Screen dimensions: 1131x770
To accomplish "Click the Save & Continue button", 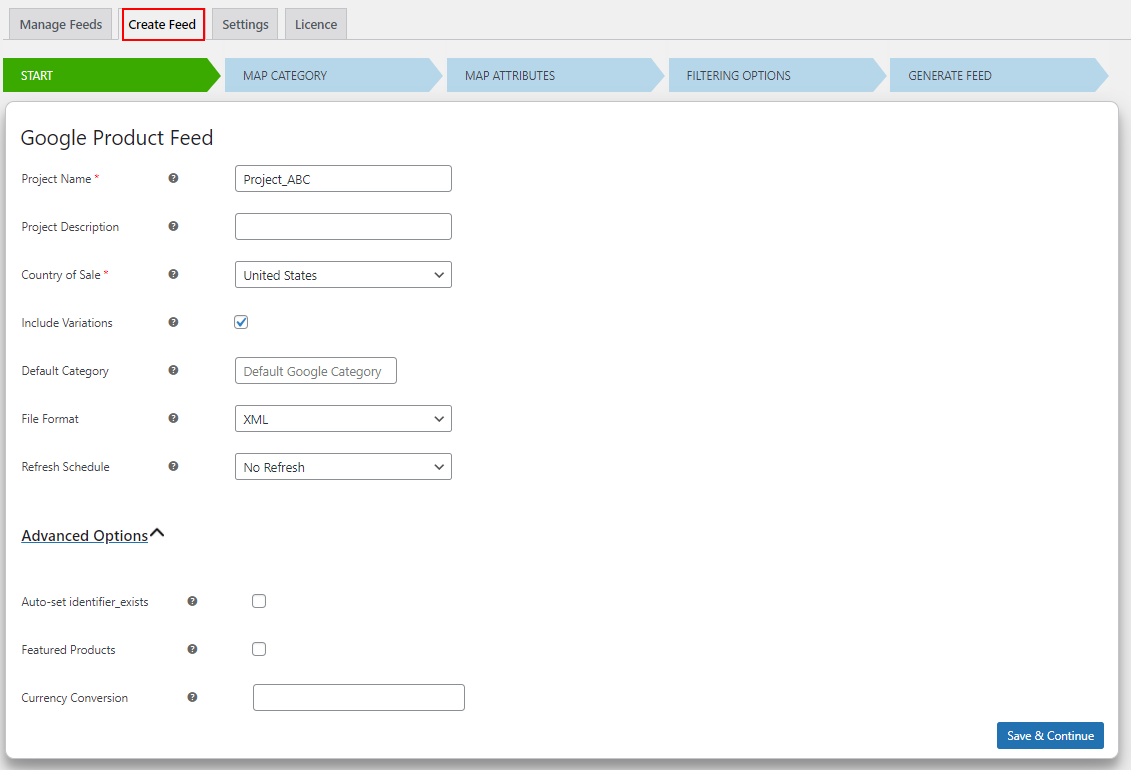I will pos(1050,735).
